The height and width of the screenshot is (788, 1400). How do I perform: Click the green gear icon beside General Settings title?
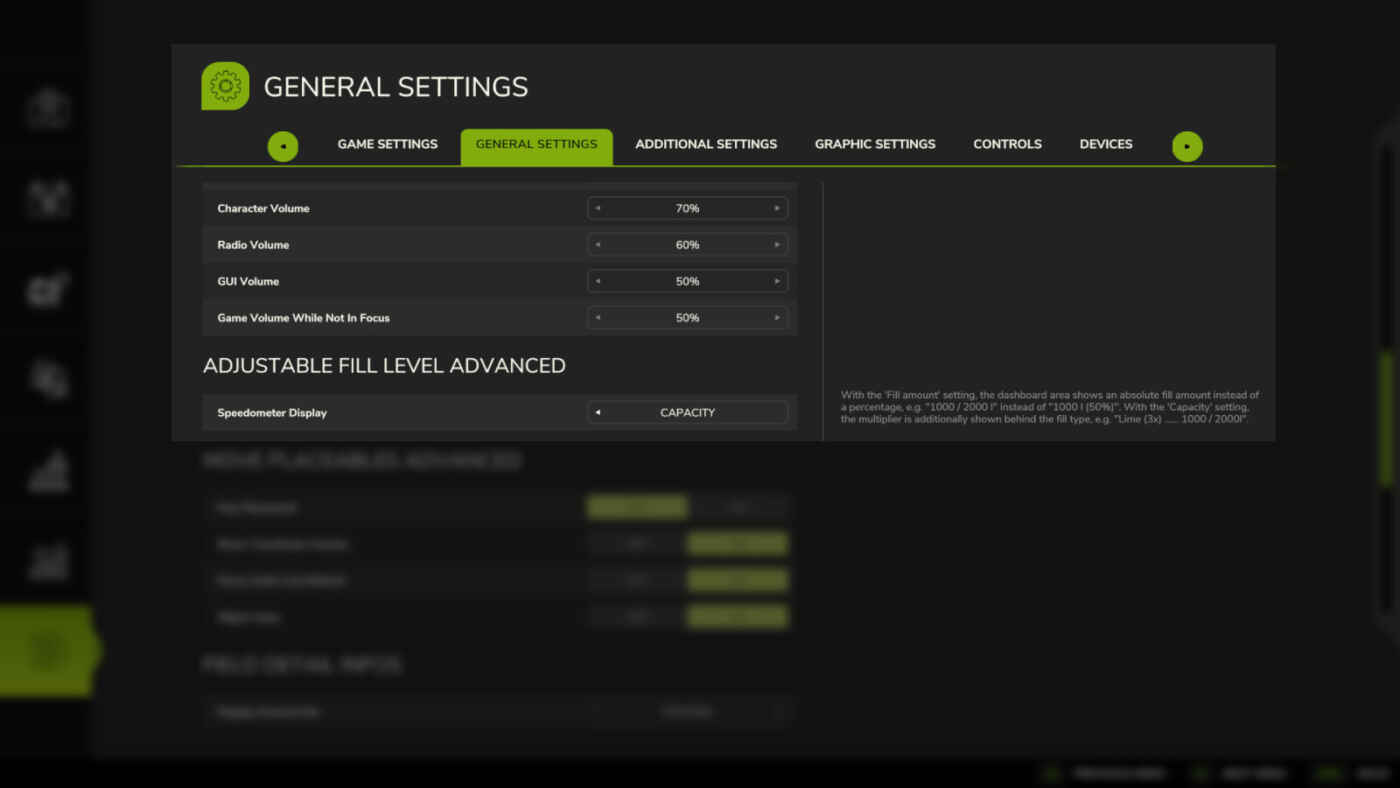point(225,86)
